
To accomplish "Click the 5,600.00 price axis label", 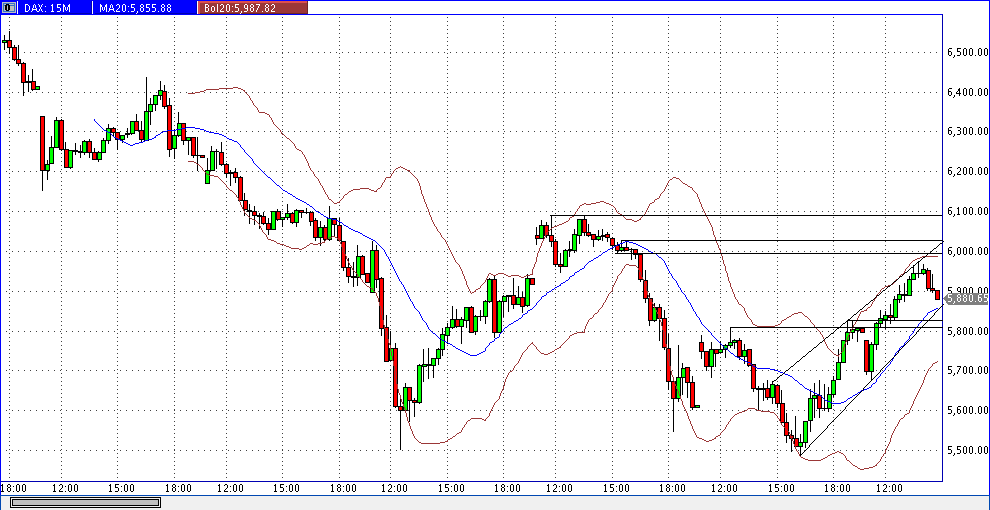I will [967, 410].
